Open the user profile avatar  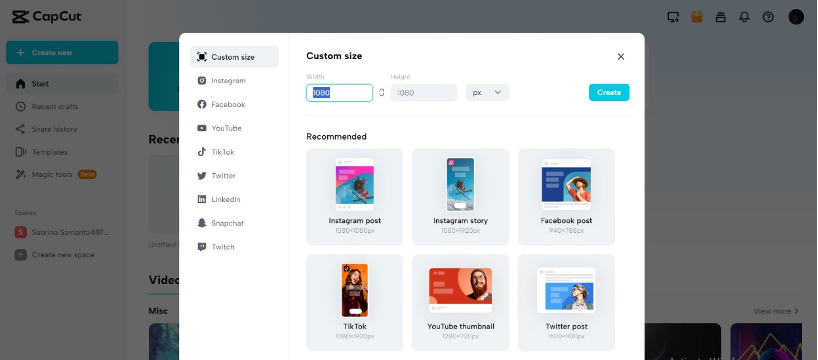pos(796,17)
